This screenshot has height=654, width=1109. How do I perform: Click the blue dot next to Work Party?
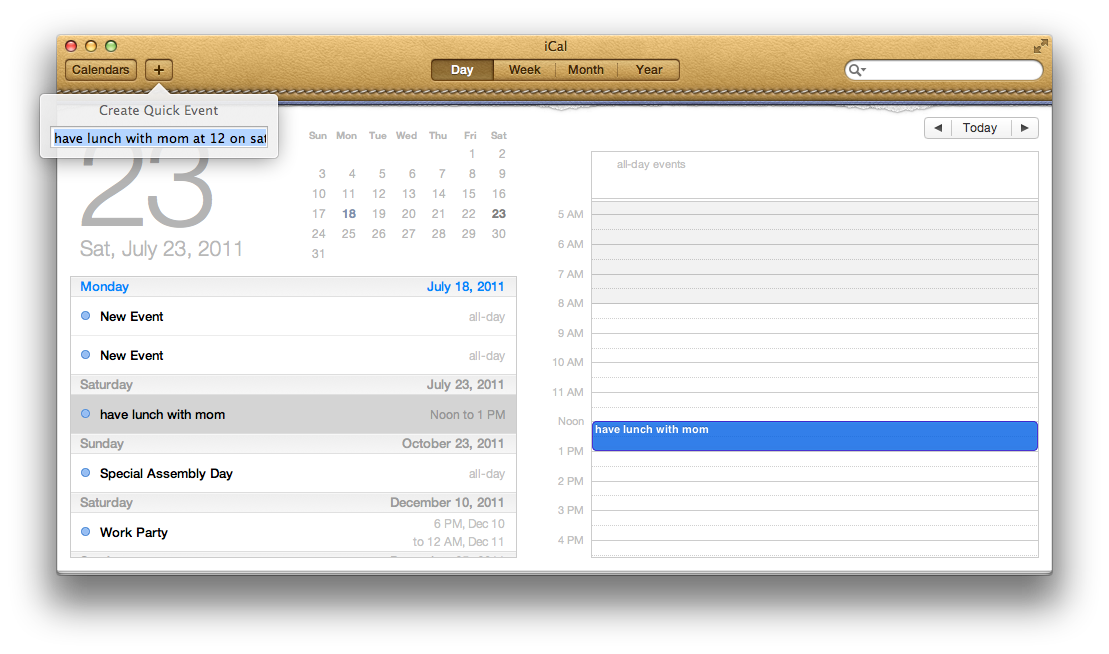click(x=86, y=532)
